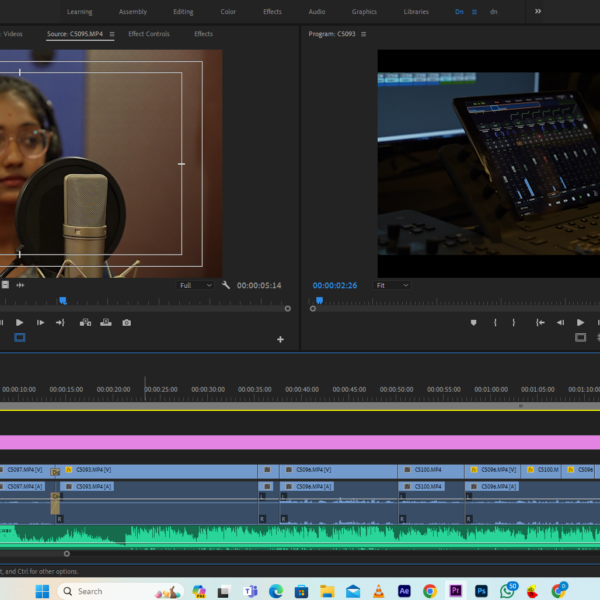Viewport: 600px width, 600px height.
Task: Expand workspace overflow chevron
Action: pyautogui.click(x=538, y=11)
